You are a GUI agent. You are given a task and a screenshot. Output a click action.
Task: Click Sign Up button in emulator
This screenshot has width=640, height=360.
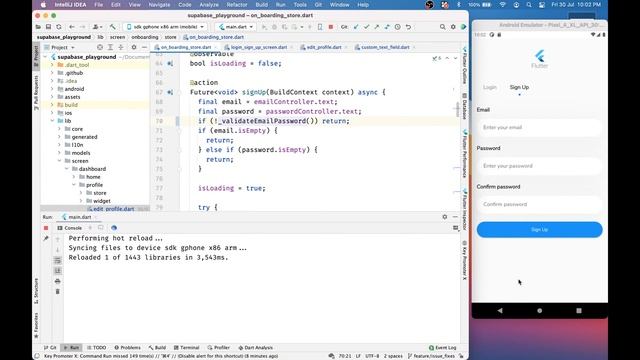point(539,230)
